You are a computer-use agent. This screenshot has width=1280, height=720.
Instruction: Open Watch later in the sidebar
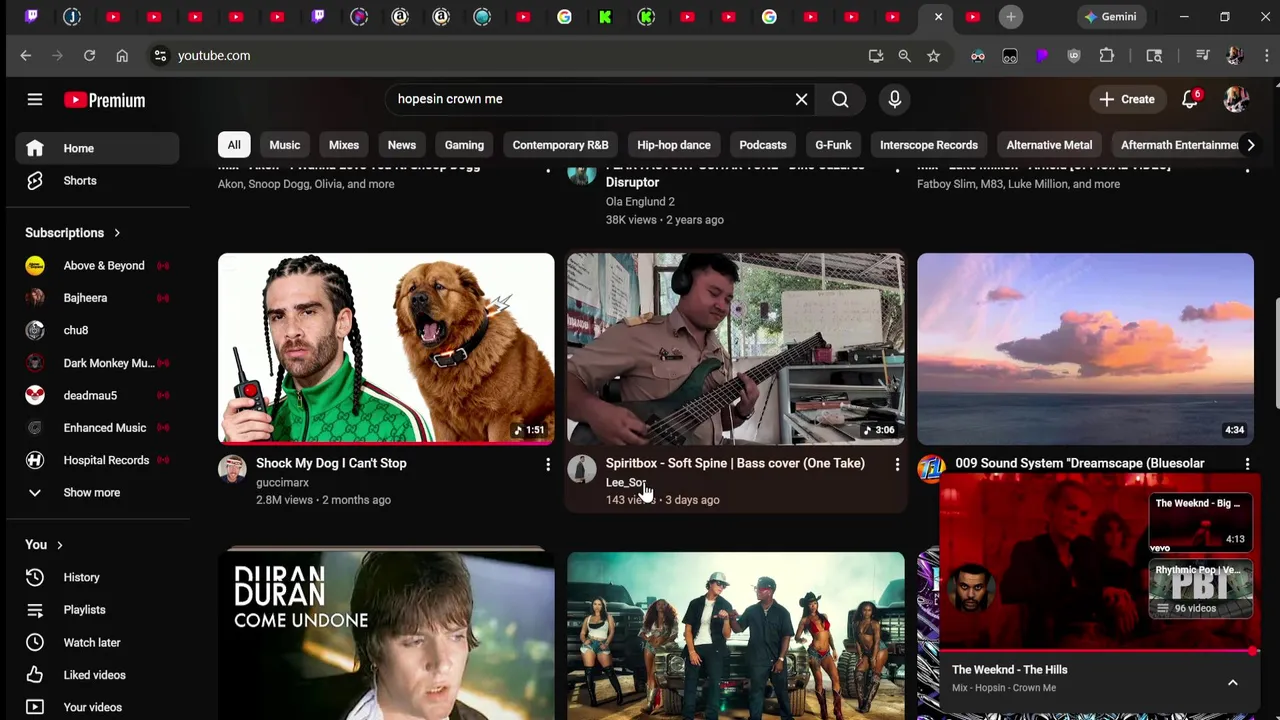[x=98, y=642]
